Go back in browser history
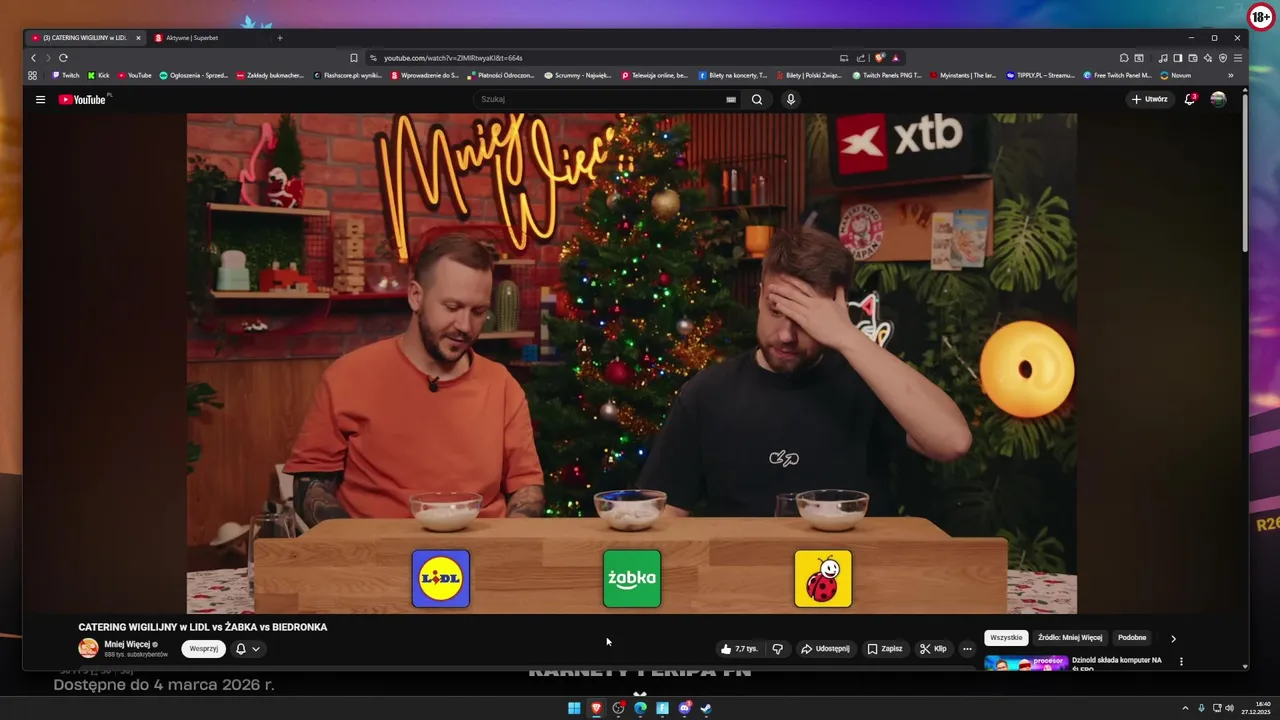This screenshot has width=1280, height=720. 33,58
